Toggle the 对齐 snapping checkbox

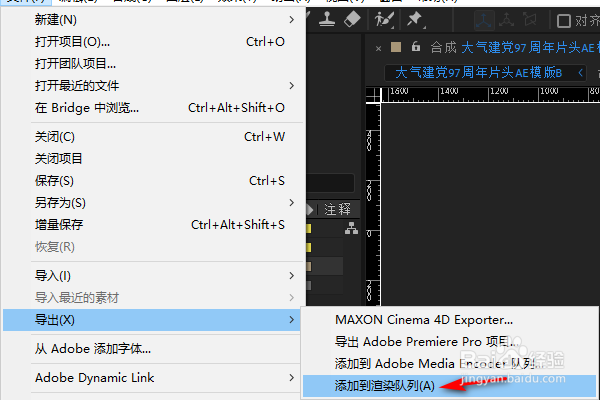pyautogui.click(x=564, y=21)
